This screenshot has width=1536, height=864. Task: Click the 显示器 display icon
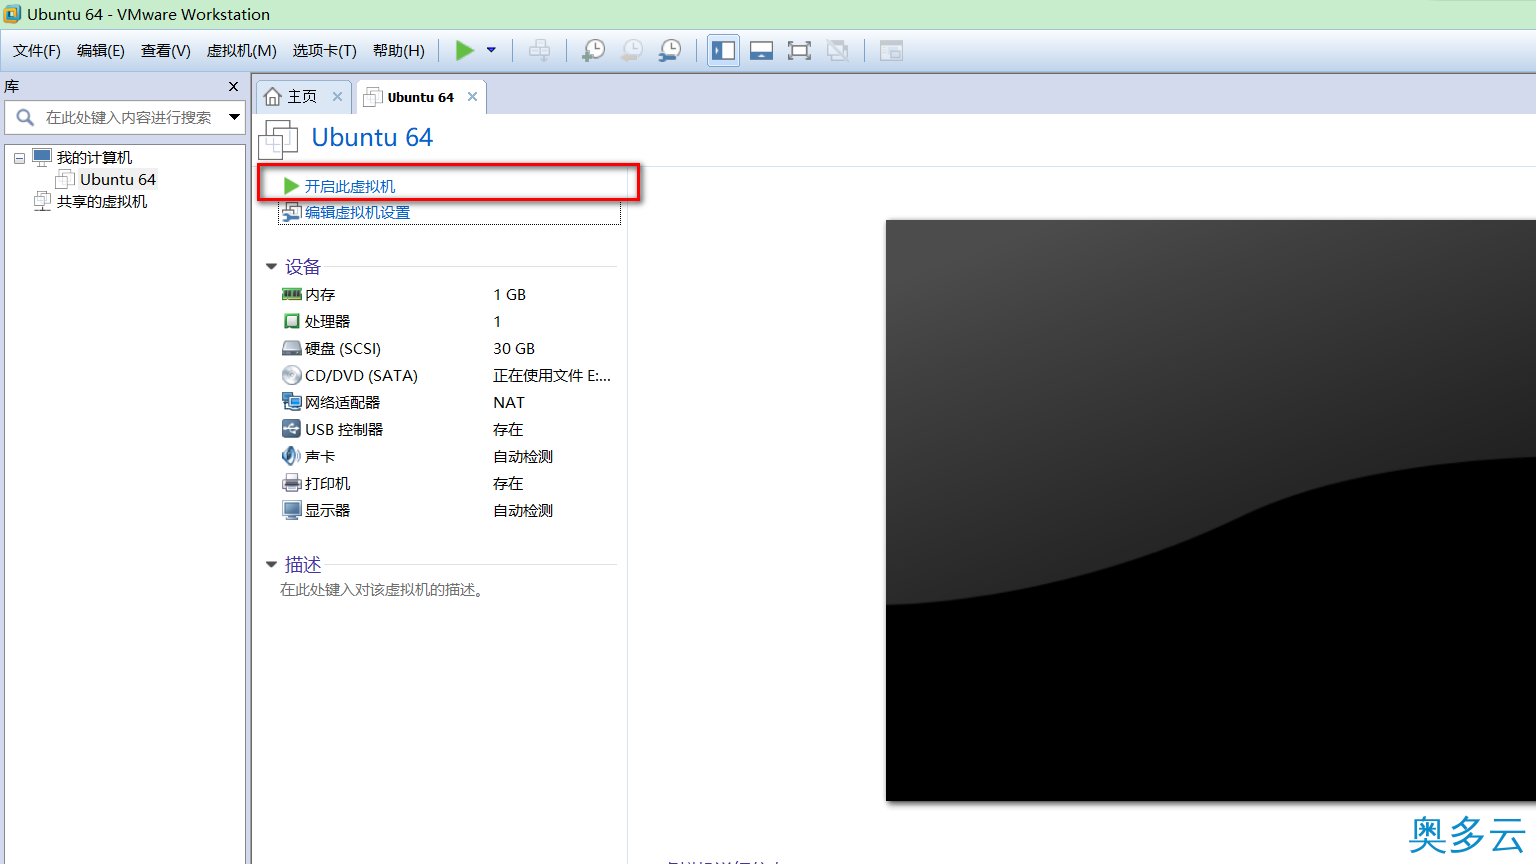click(291, 510)
